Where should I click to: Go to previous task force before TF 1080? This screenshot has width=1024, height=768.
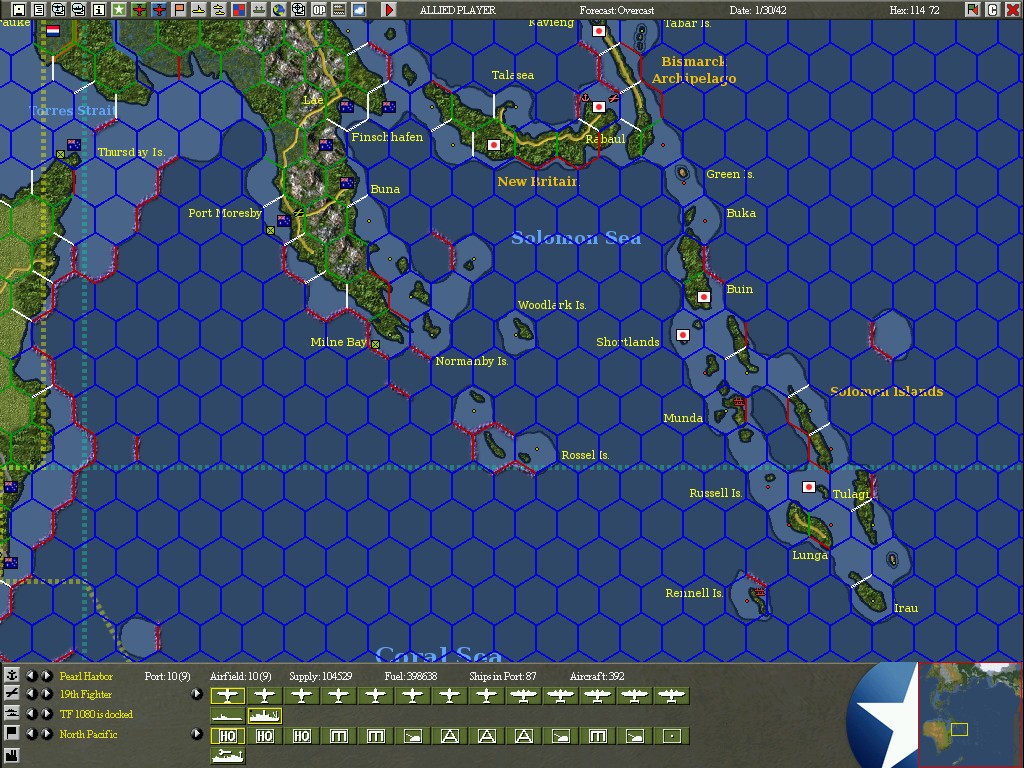click(31, 713)
